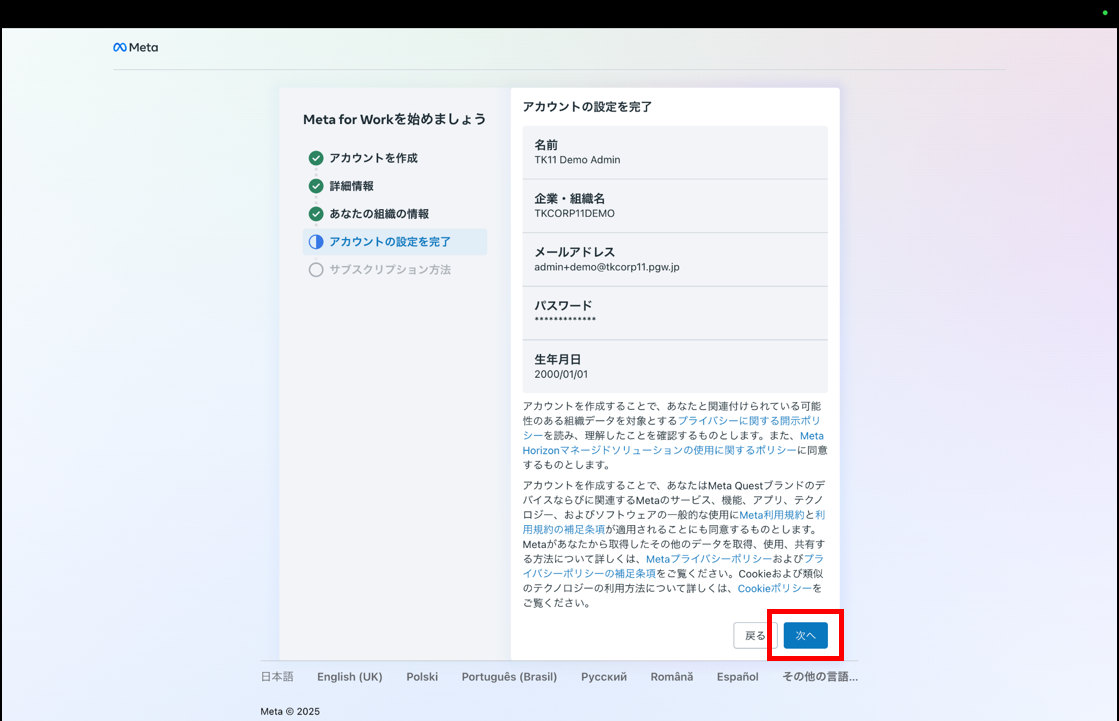Image resolution: width=1119 pixels, height=721 pixels.
Task: Click the masked password value
Action: (565, 320)
